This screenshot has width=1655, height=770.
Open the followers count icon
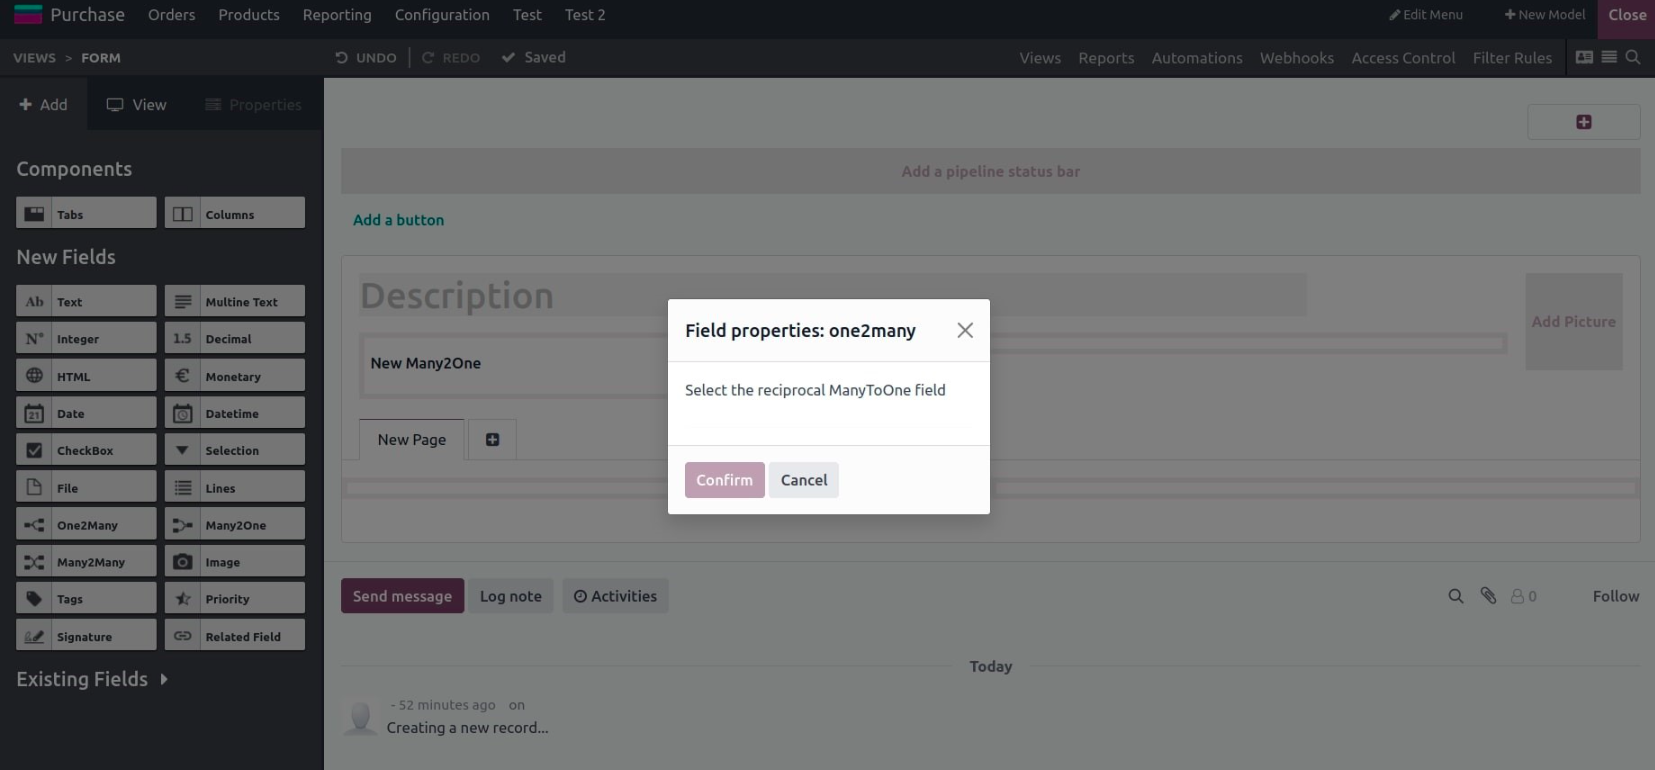click(1523, 596)
